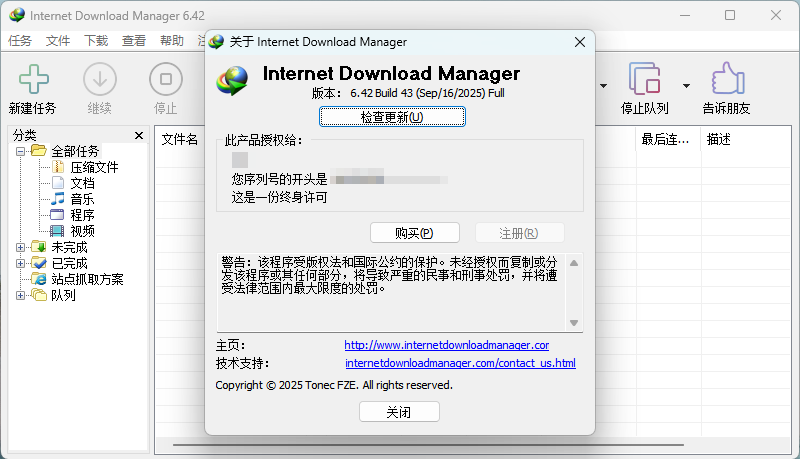The height and width of the screenshot is (459, 800).
Task: Close the 关于 Internet Download Manager dialog
Action: (x=580, y=42)
